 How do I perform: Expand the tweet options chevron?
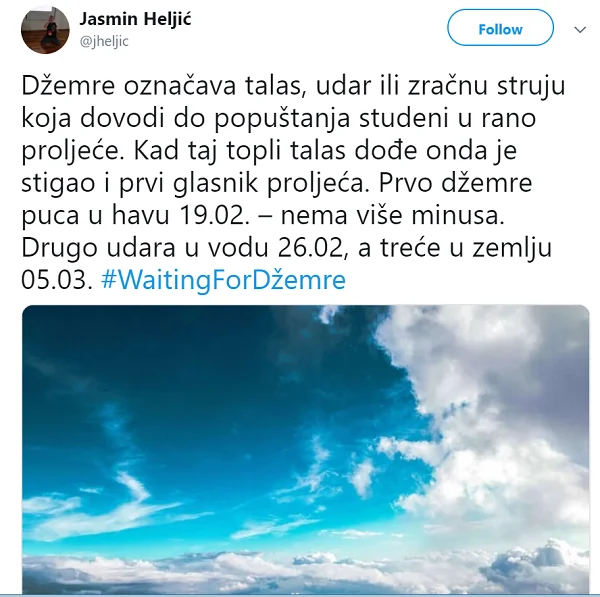tap(580, 29)
